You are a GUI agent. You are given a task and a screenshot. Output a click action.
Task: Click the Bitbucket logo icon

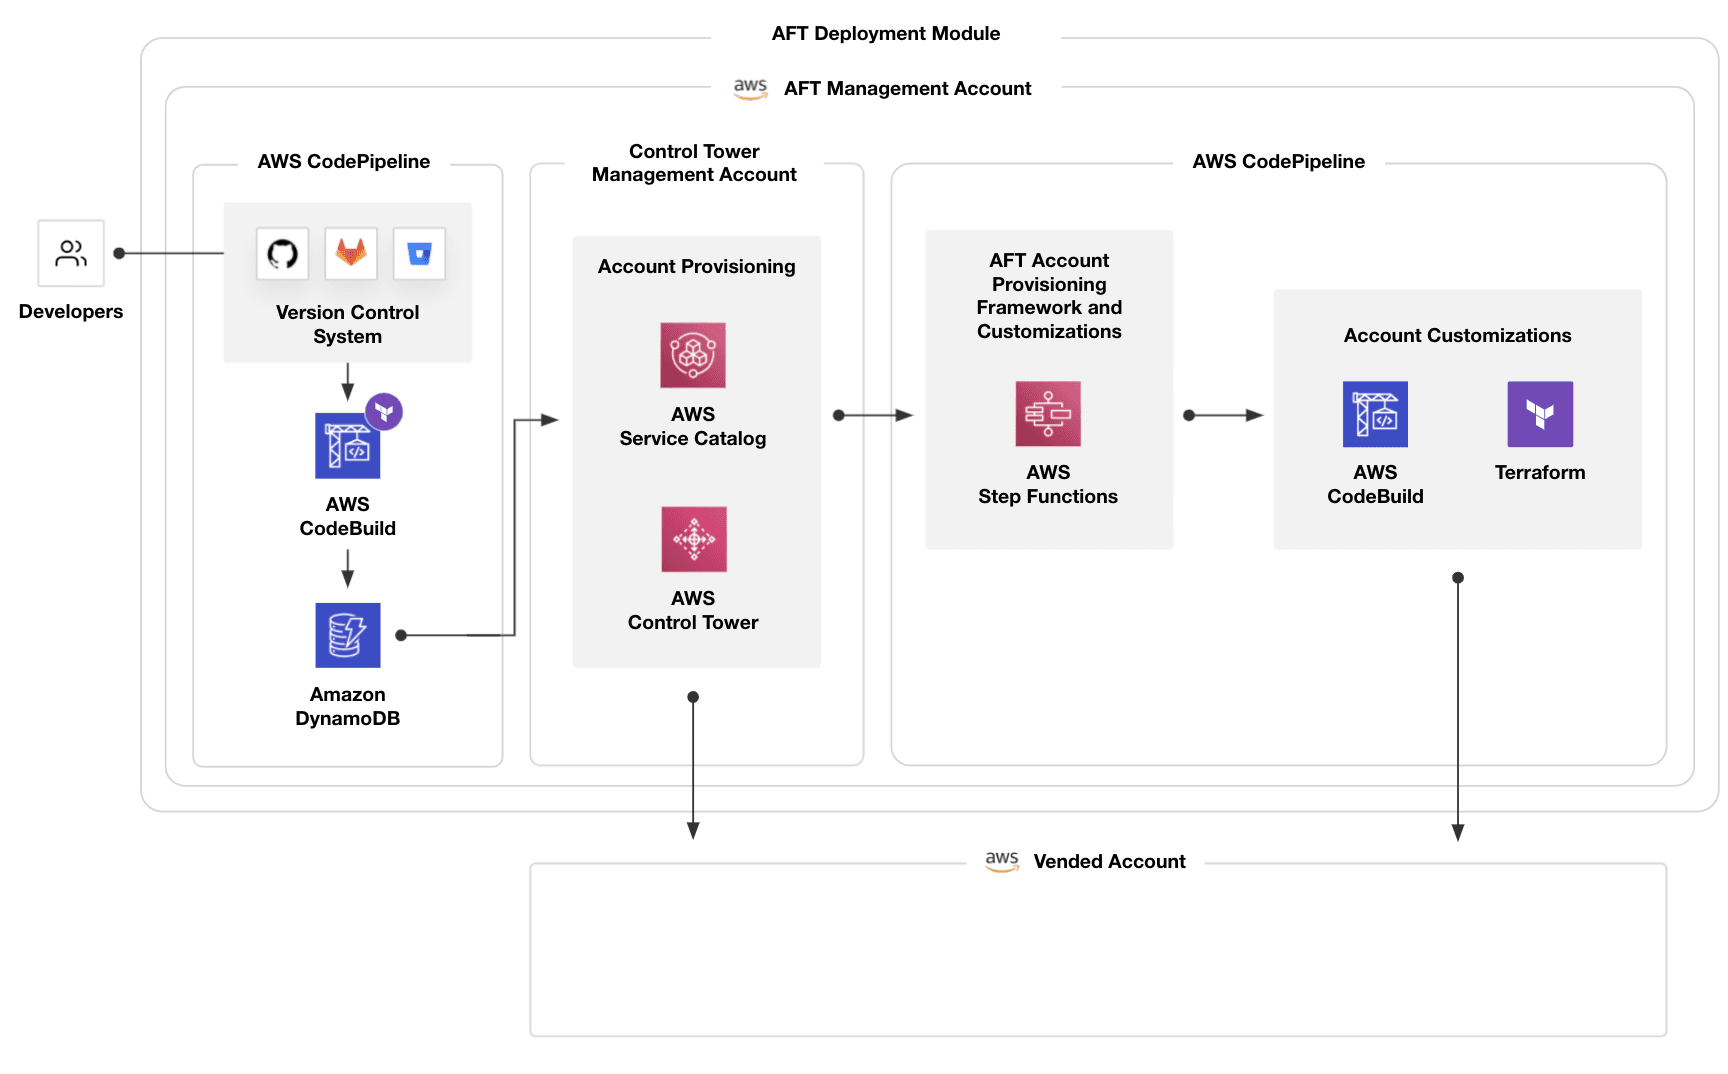[x=419, y=253]
